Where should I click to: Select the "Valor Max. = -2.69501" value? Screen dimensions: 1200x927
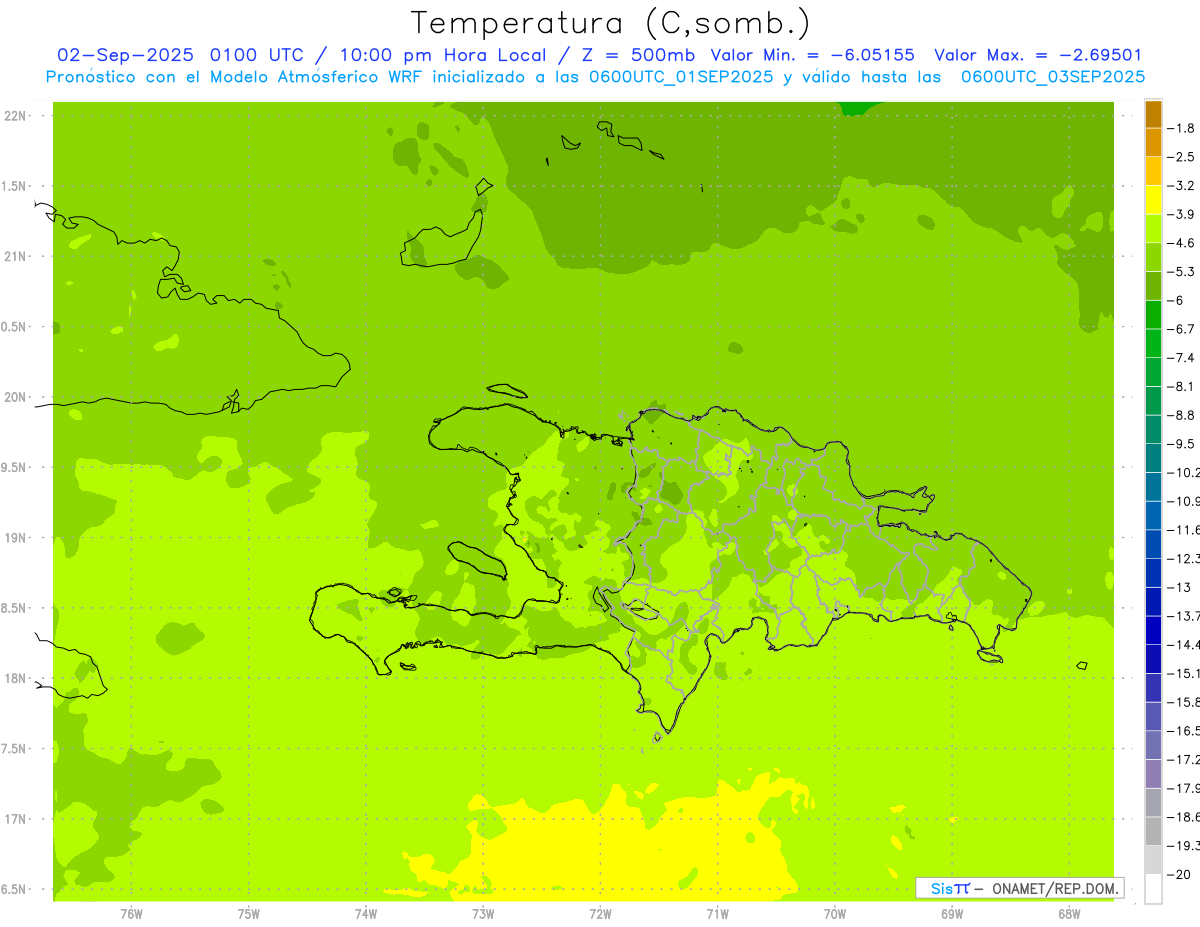pos(1038,55)
